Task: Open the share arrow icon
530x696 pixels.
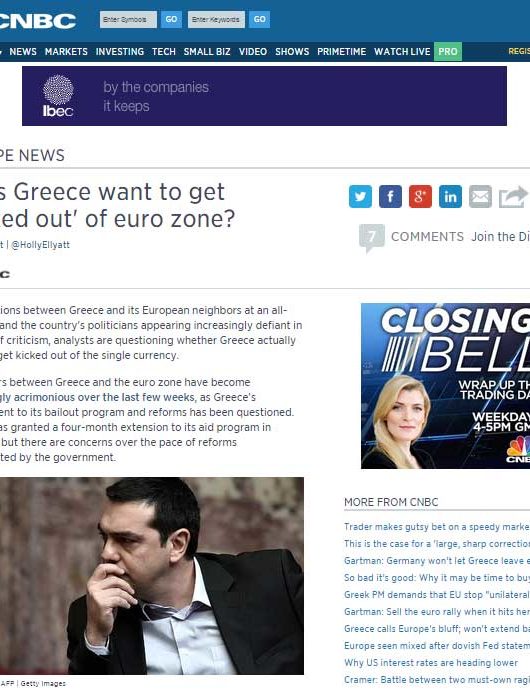Action: point(514,196)
